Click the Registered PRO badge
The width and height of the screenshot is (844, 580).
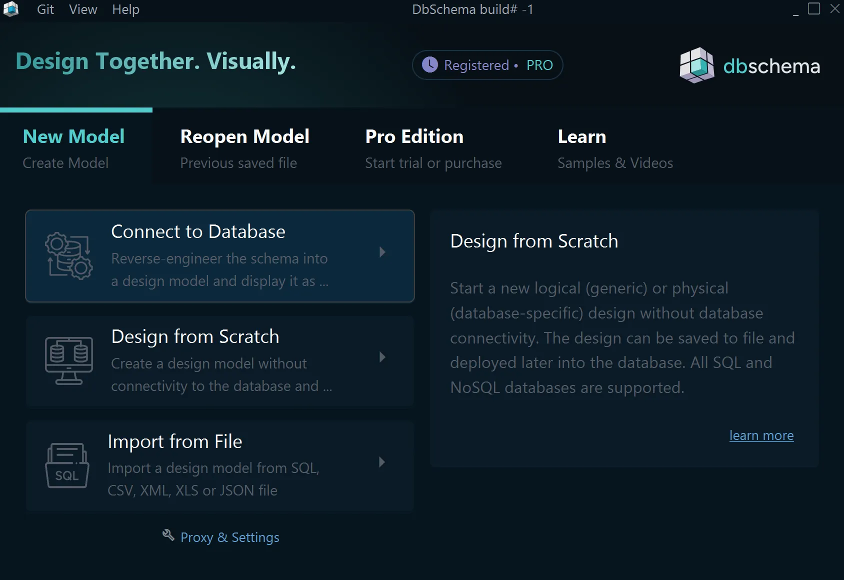tap(487, 64)
